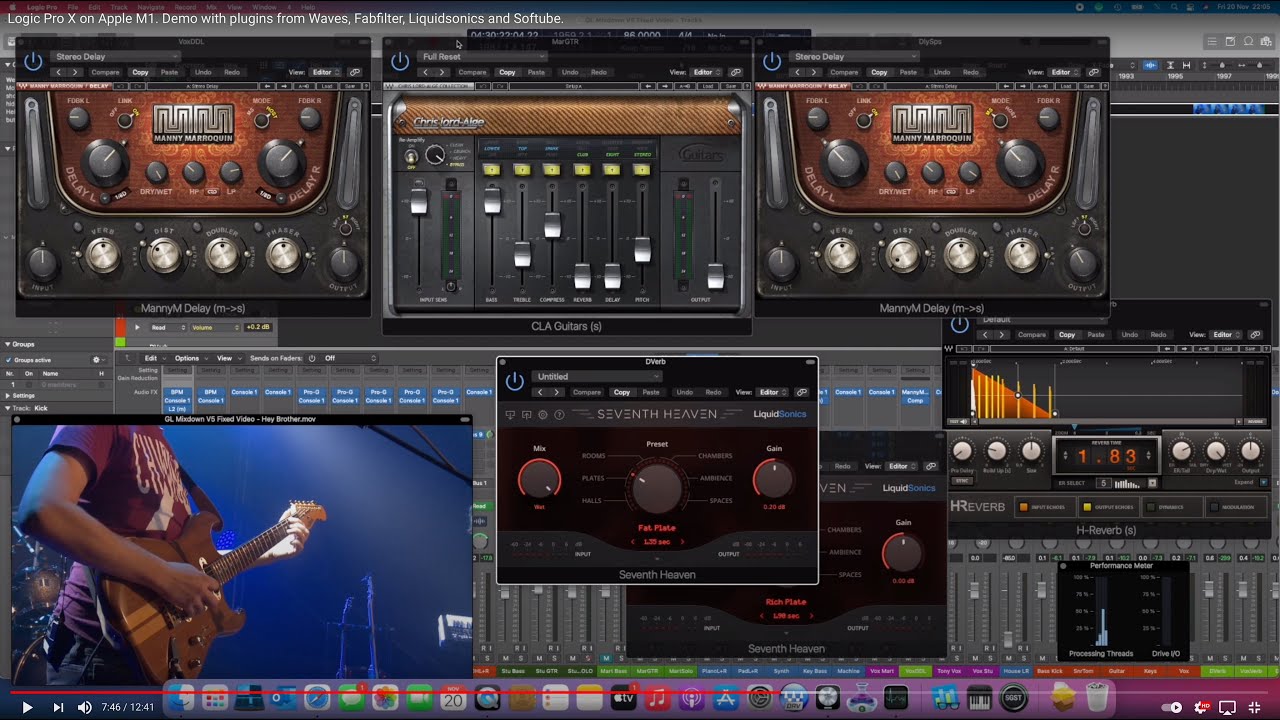Go to next preset in MarGTR
This screenshot has height=720, width=1280.
(441, 72)
